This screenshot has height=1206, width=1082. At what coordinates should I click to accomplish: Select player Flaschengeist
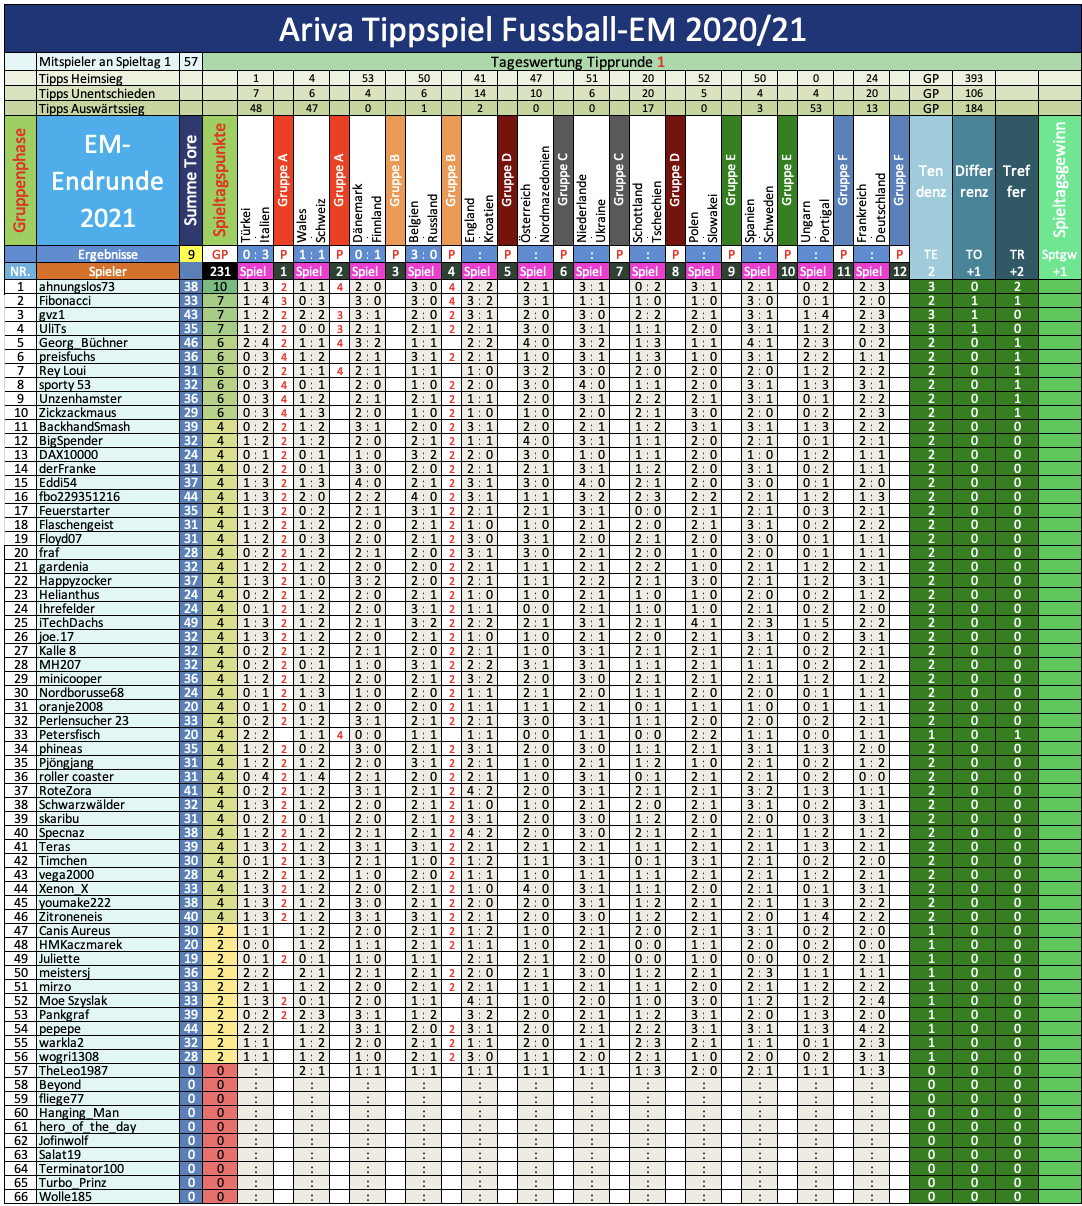108,525
